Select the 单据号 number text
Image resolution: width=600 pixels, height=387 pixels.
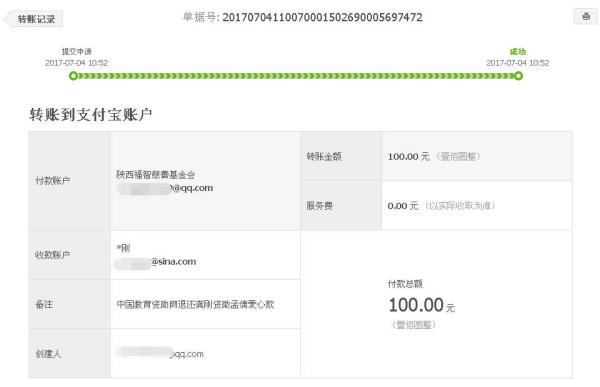click(x=322, y=17)
